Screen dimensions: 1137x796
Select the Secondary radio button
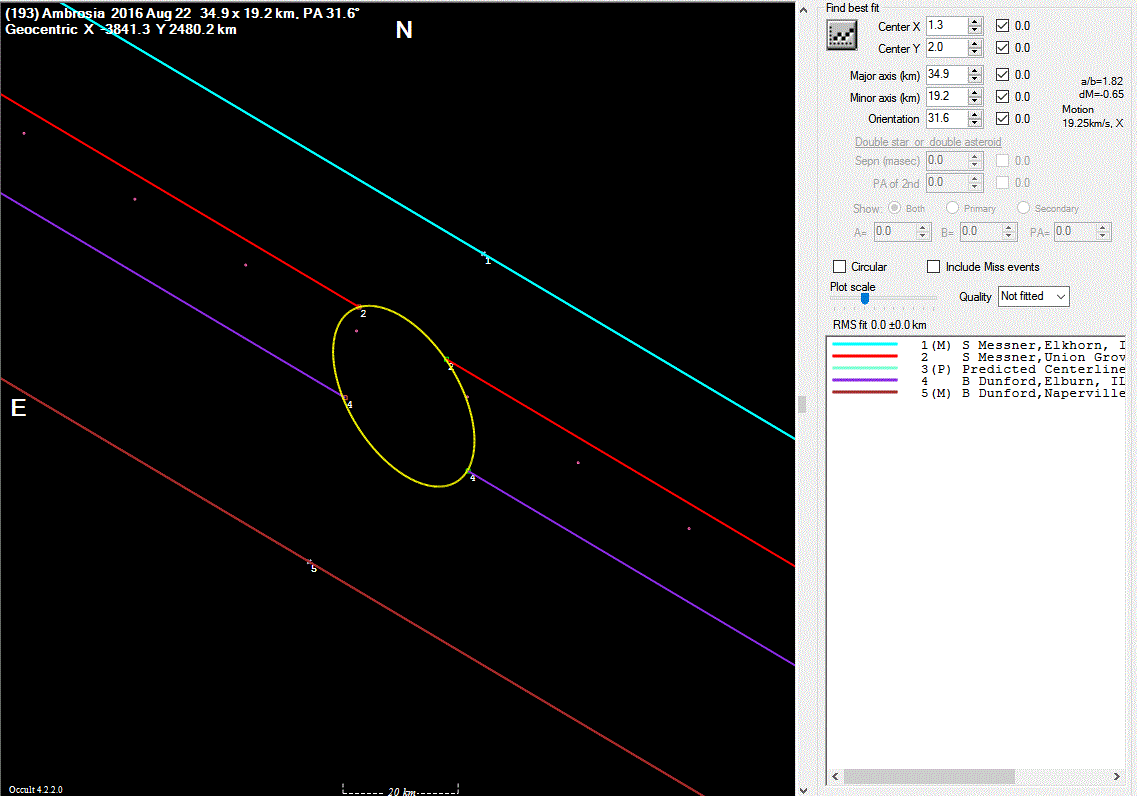pos(1023,208)
